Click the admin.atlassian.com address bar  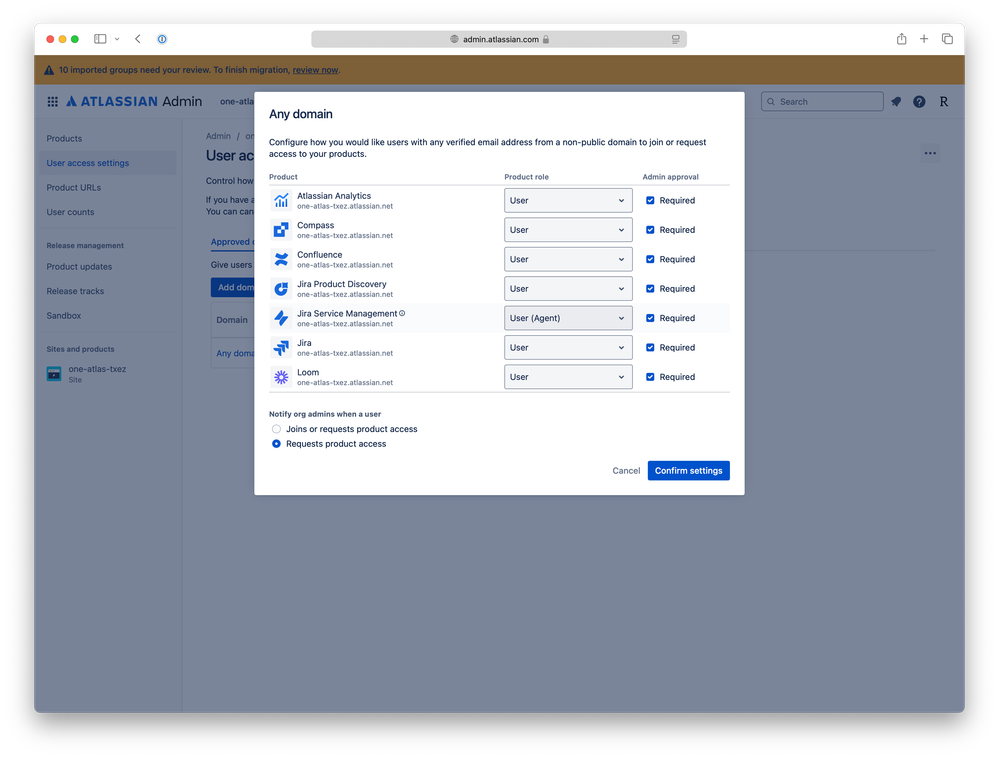click(499, 39)
